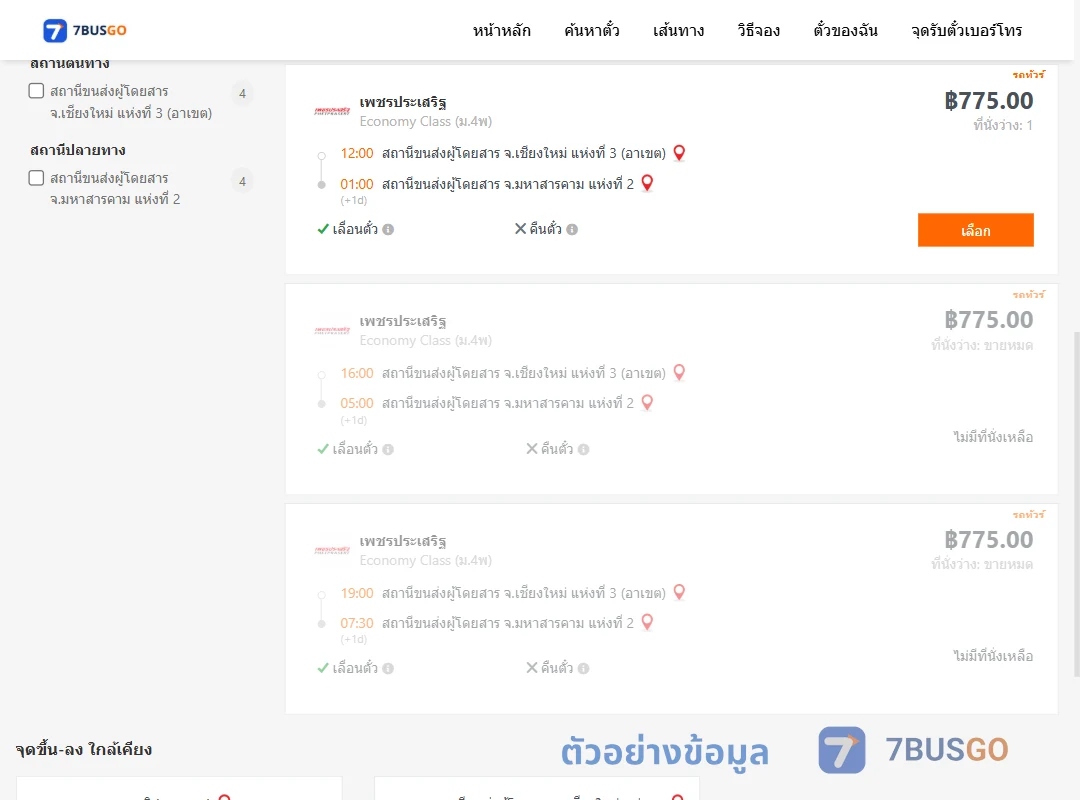Show เลื่อนตั๋ว info icon on 16:00 trip
1080x800 pixels.
[x=388, y=449]
